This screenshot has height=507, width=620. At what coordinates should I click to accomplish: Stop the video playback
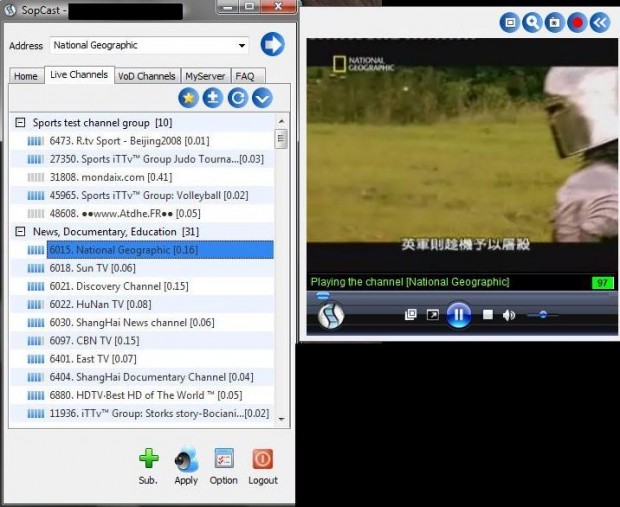pos(488,315)
